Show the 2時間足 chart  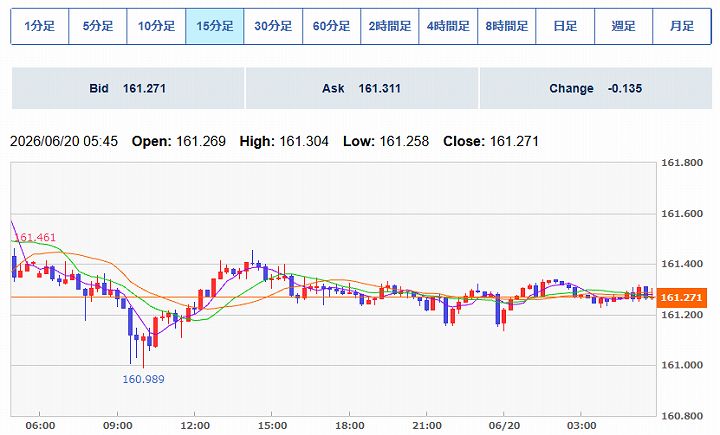tap(390, 26)
